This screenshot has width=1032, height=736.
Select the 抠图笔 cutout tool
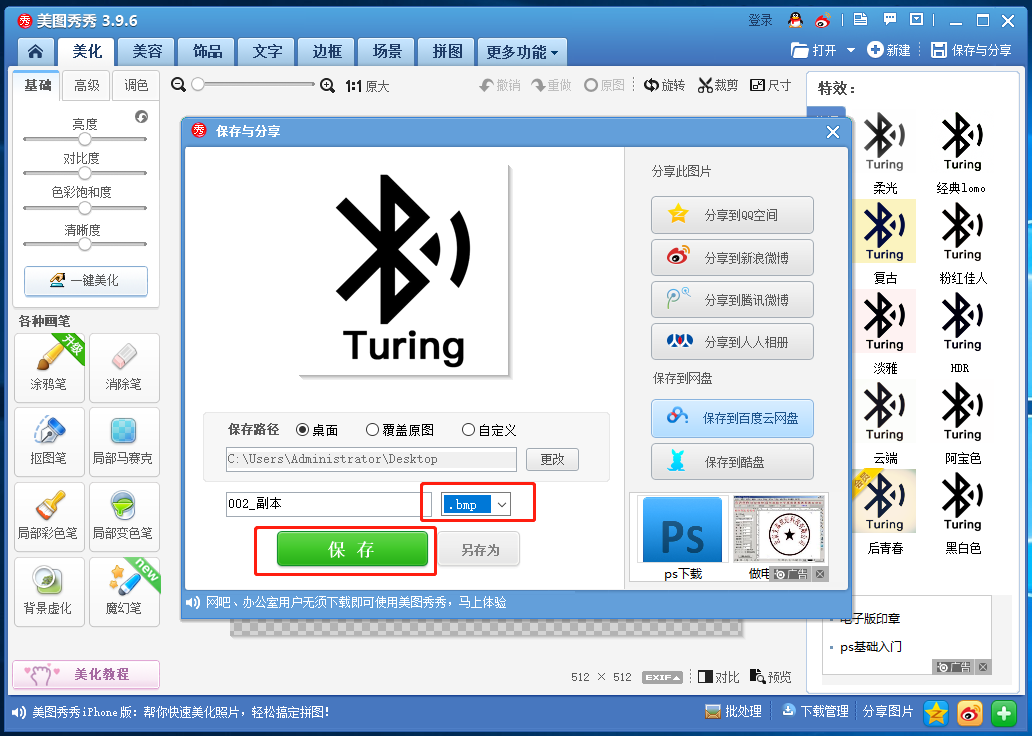(x=49, y=442)
